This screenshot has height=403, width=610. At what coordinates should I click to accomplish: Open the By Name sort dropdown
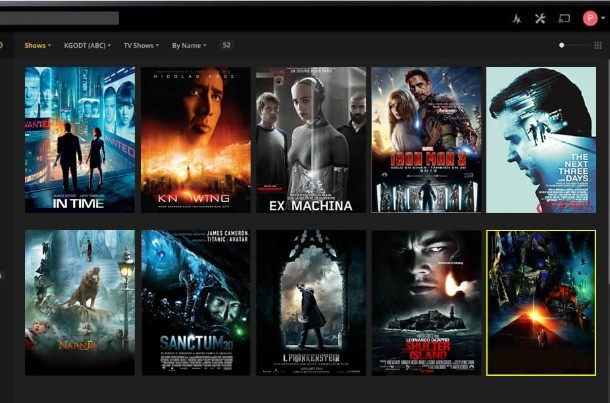click(189, 46)
